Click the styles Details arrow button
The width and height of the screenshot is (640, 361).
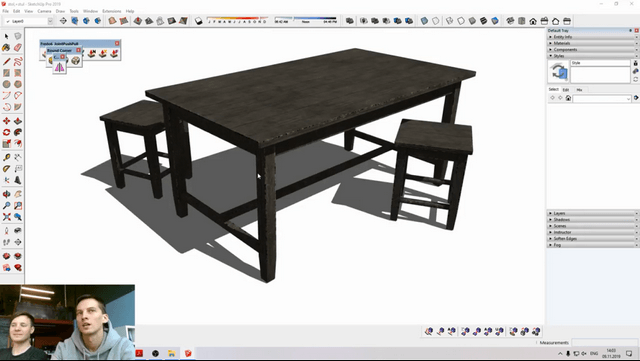click(636, 98)
